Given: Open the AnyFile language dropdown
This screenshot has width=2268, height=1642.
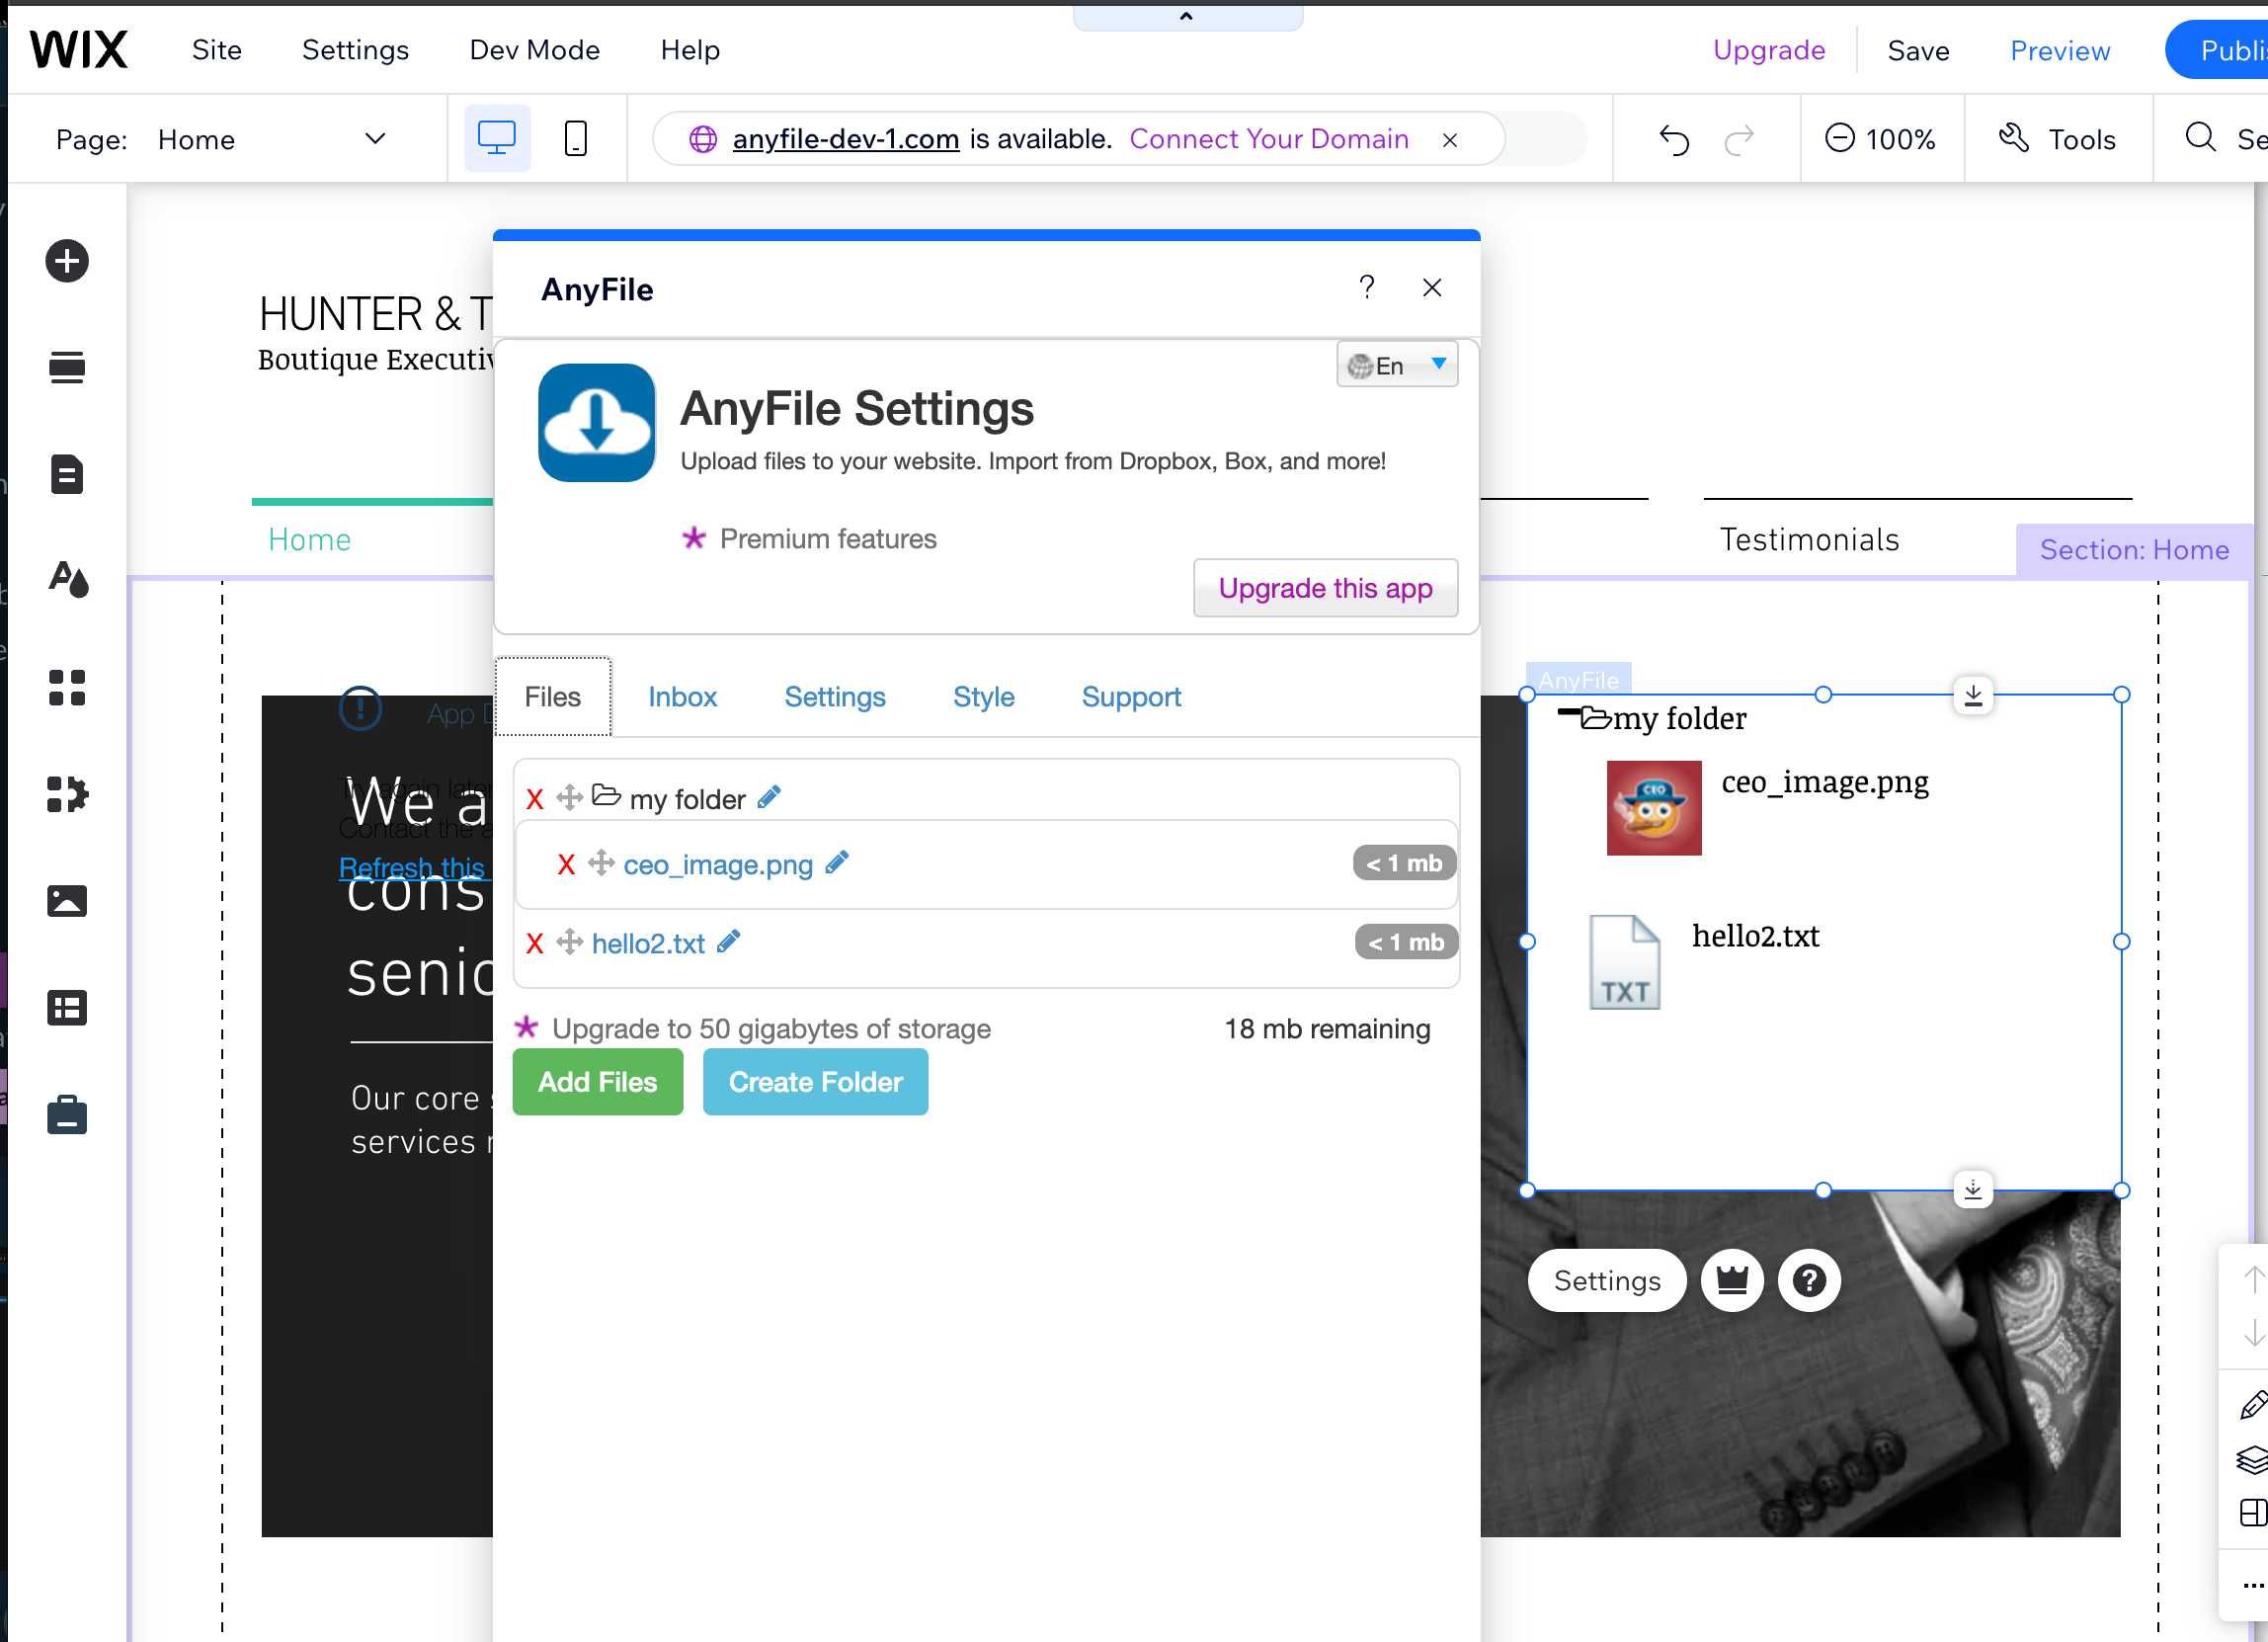Looking at the screenshot, I should (1397, 365).
